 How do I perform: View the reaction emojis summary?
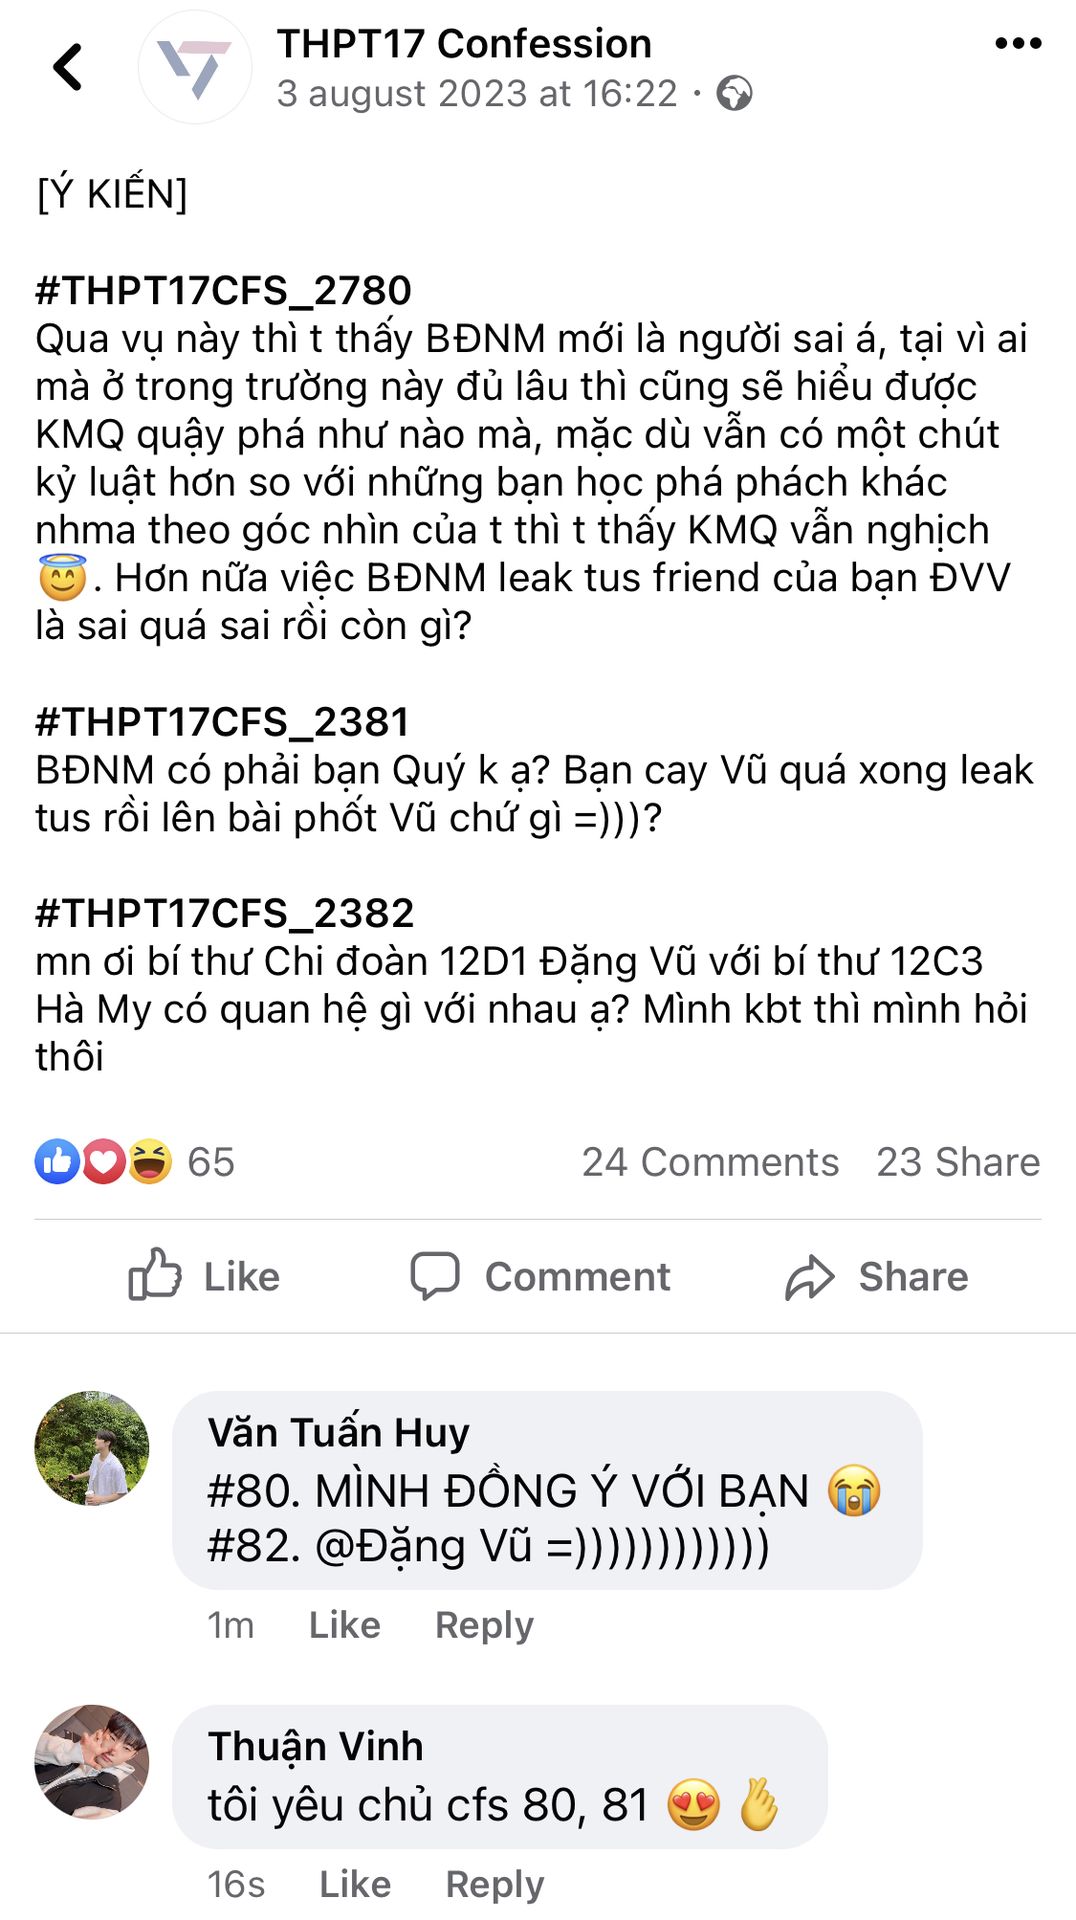(x=104, y=1162)
